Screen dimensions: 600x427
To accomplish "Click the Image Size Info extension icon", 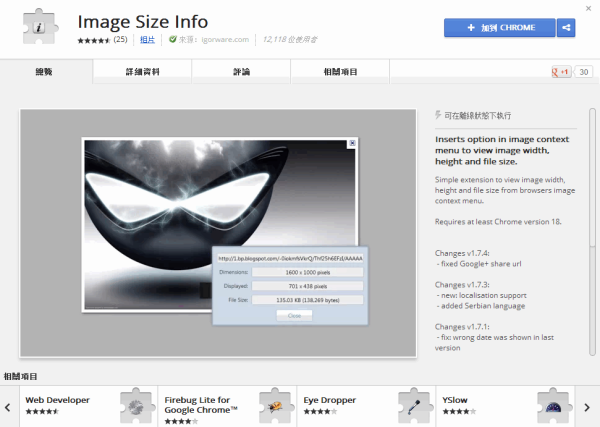I will [x=39, y=28].
